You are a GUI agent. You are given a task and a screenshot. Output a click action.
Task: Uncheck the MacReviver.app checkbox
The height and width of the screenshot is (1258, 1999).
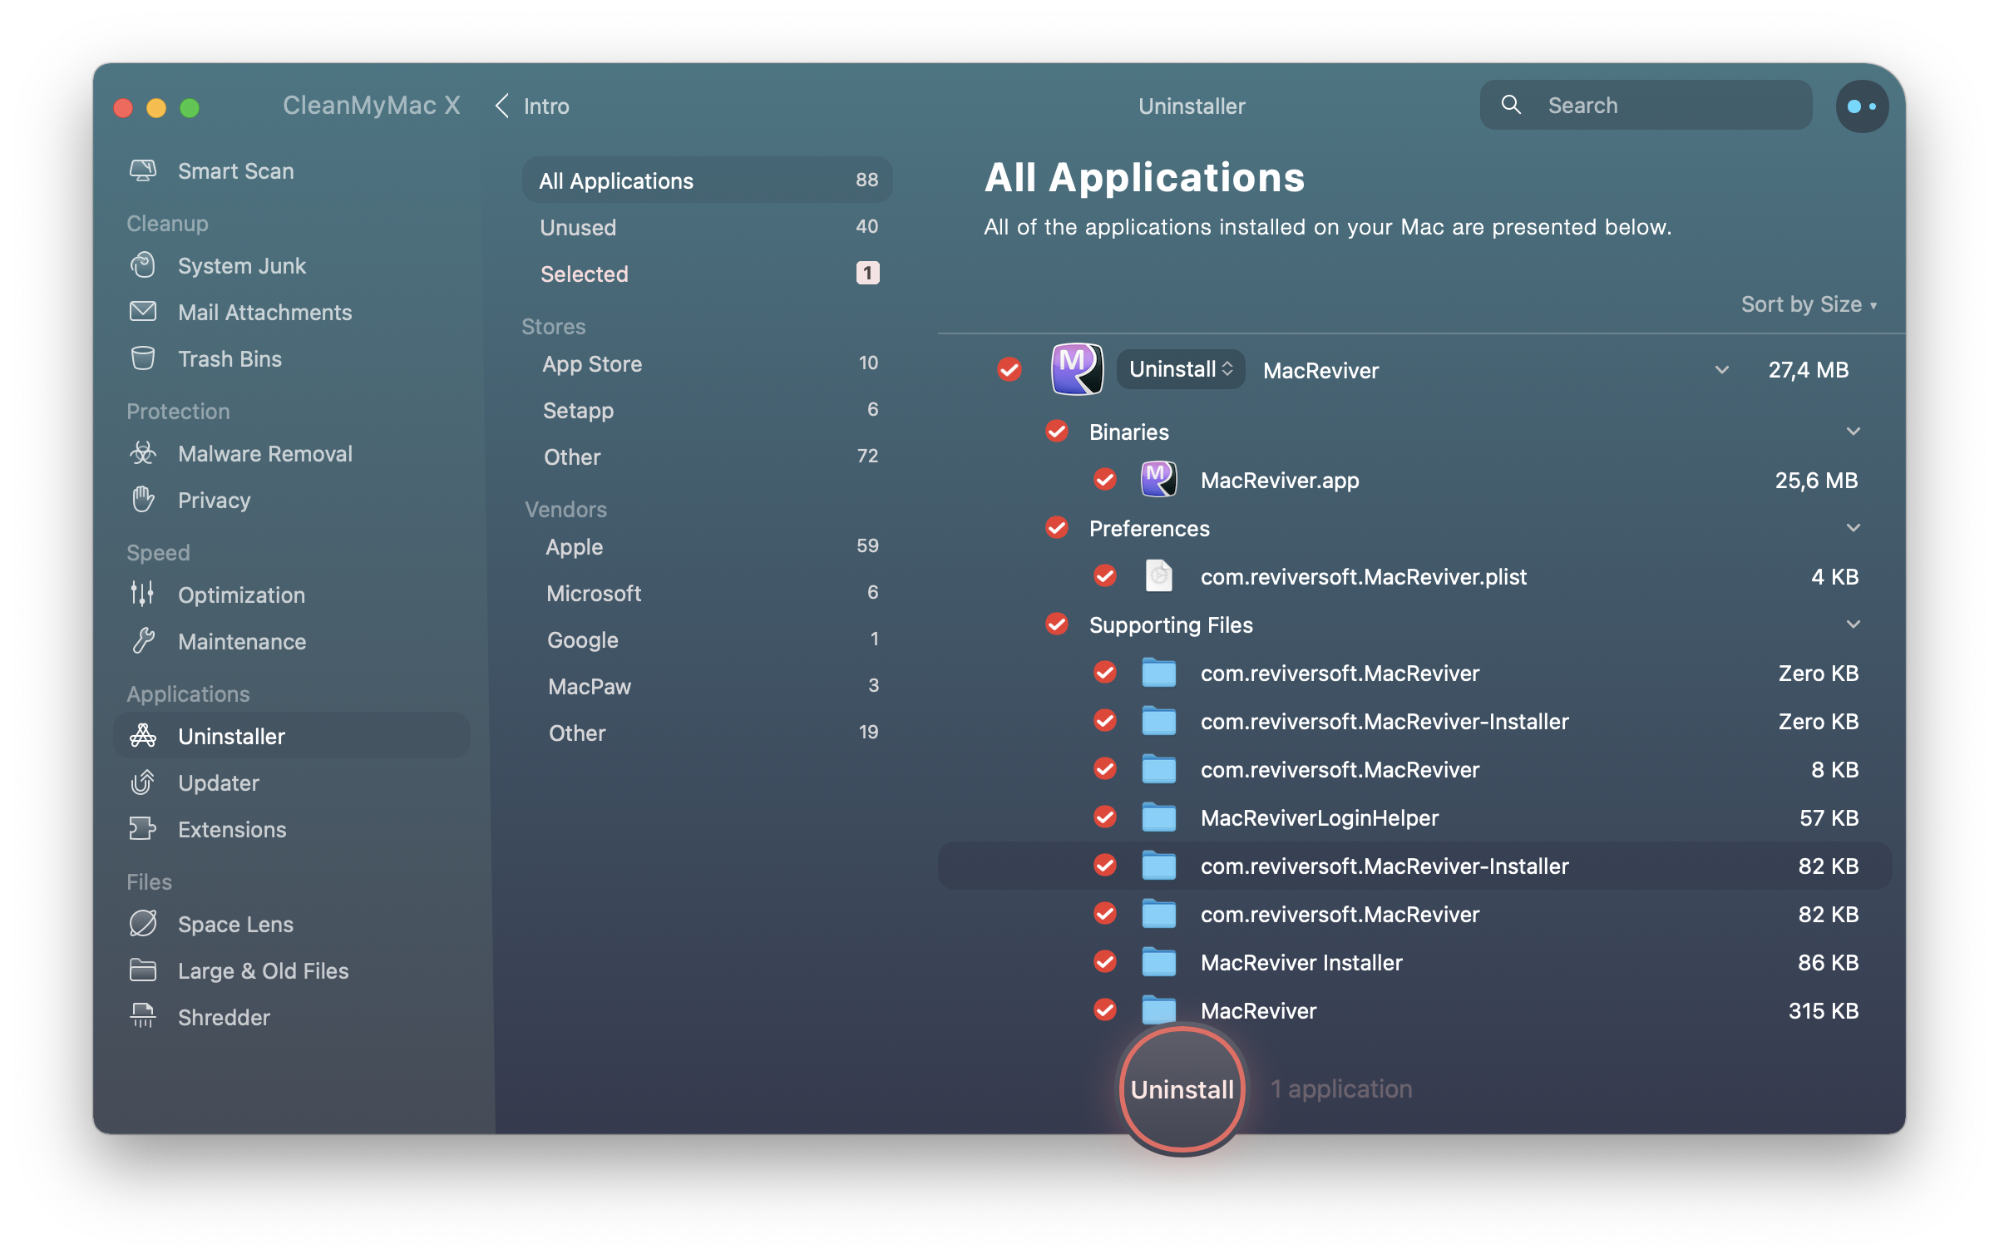coord(1104,480)
